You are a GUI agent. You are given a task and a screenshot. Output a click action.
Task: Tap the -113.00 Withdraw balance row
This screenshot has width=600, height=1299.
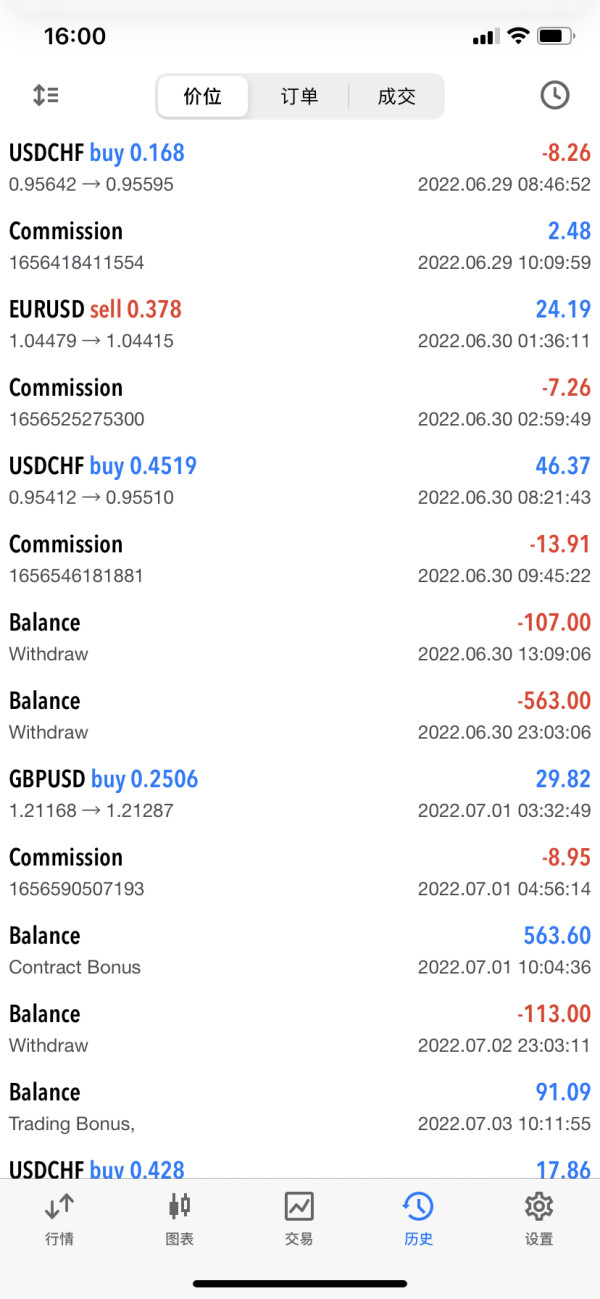tap(300, 1029)
